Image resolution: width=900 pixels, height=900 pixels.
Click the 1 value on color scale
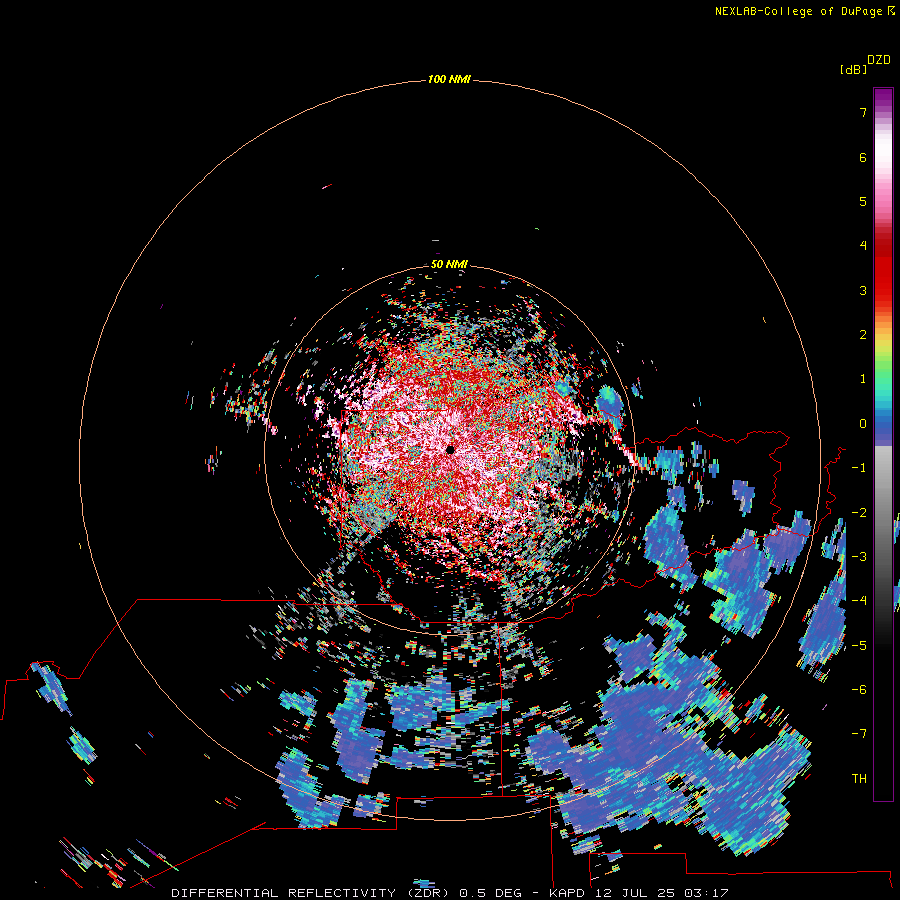(863, 379)
